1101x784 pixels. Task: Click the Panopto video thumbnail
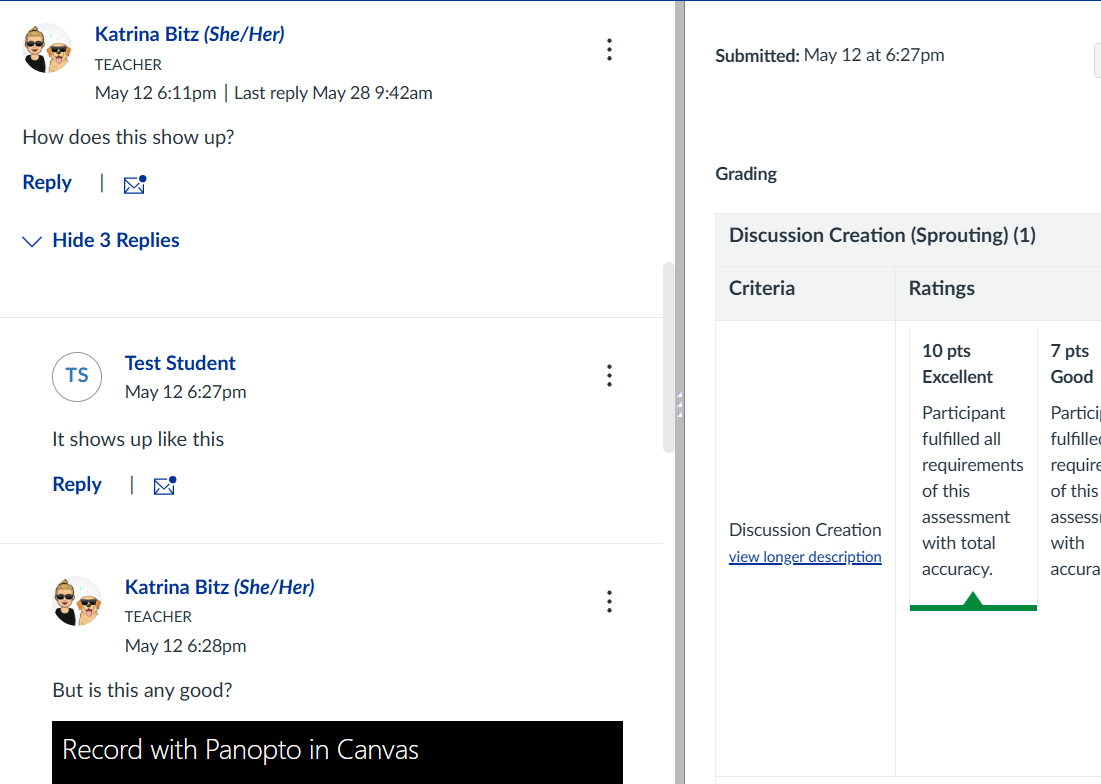(337, 752)
